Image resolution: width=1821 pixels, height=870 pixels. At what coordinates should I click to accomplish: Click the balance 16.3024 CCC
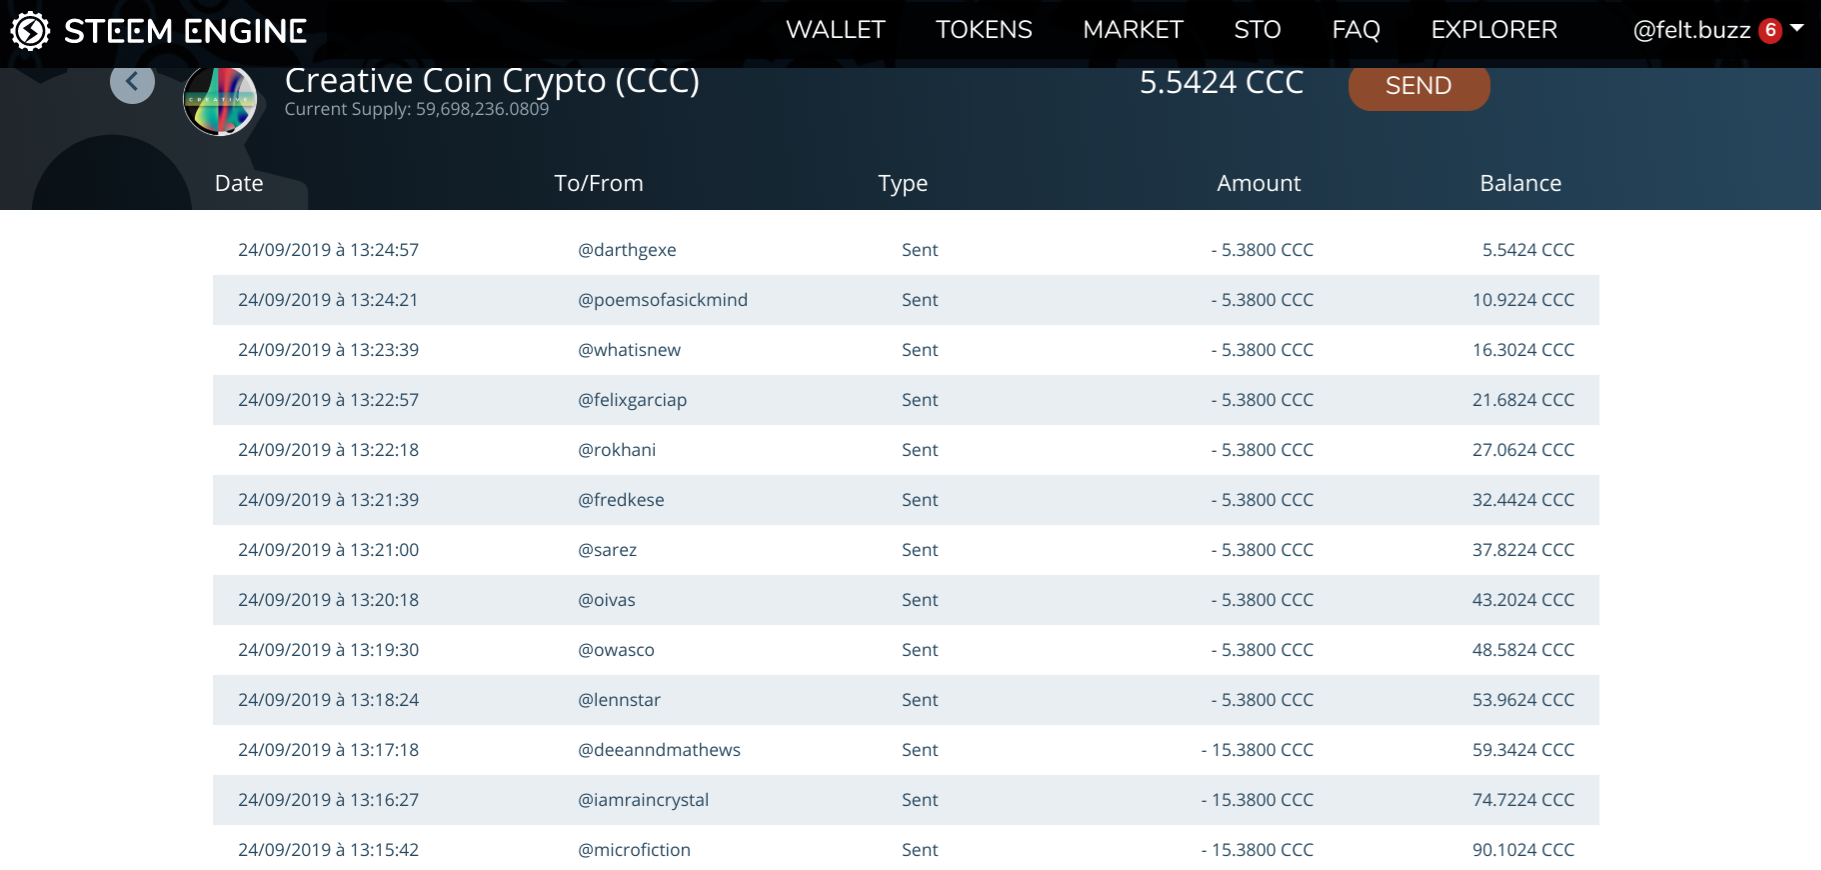coord(1523,350)
